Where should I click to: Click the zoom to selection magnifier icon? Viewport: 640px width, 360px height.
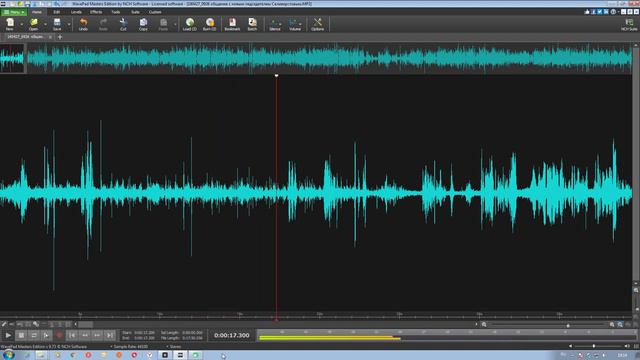[x=620, y=324]
